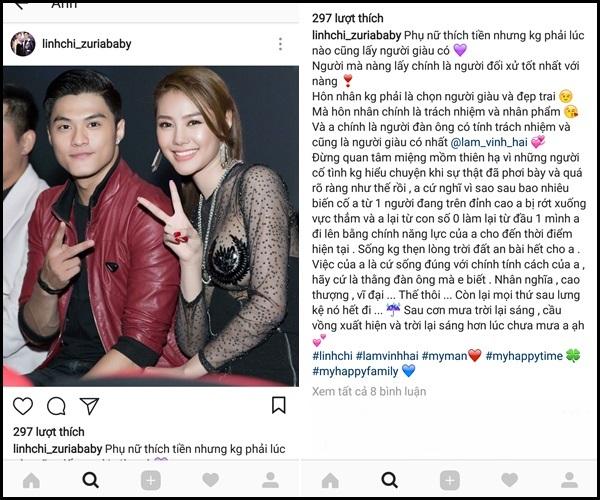Viewport: 600px width, 500px height.
Task: Follow the @lam_vinh_hai mention link
Action: point(489,142)
